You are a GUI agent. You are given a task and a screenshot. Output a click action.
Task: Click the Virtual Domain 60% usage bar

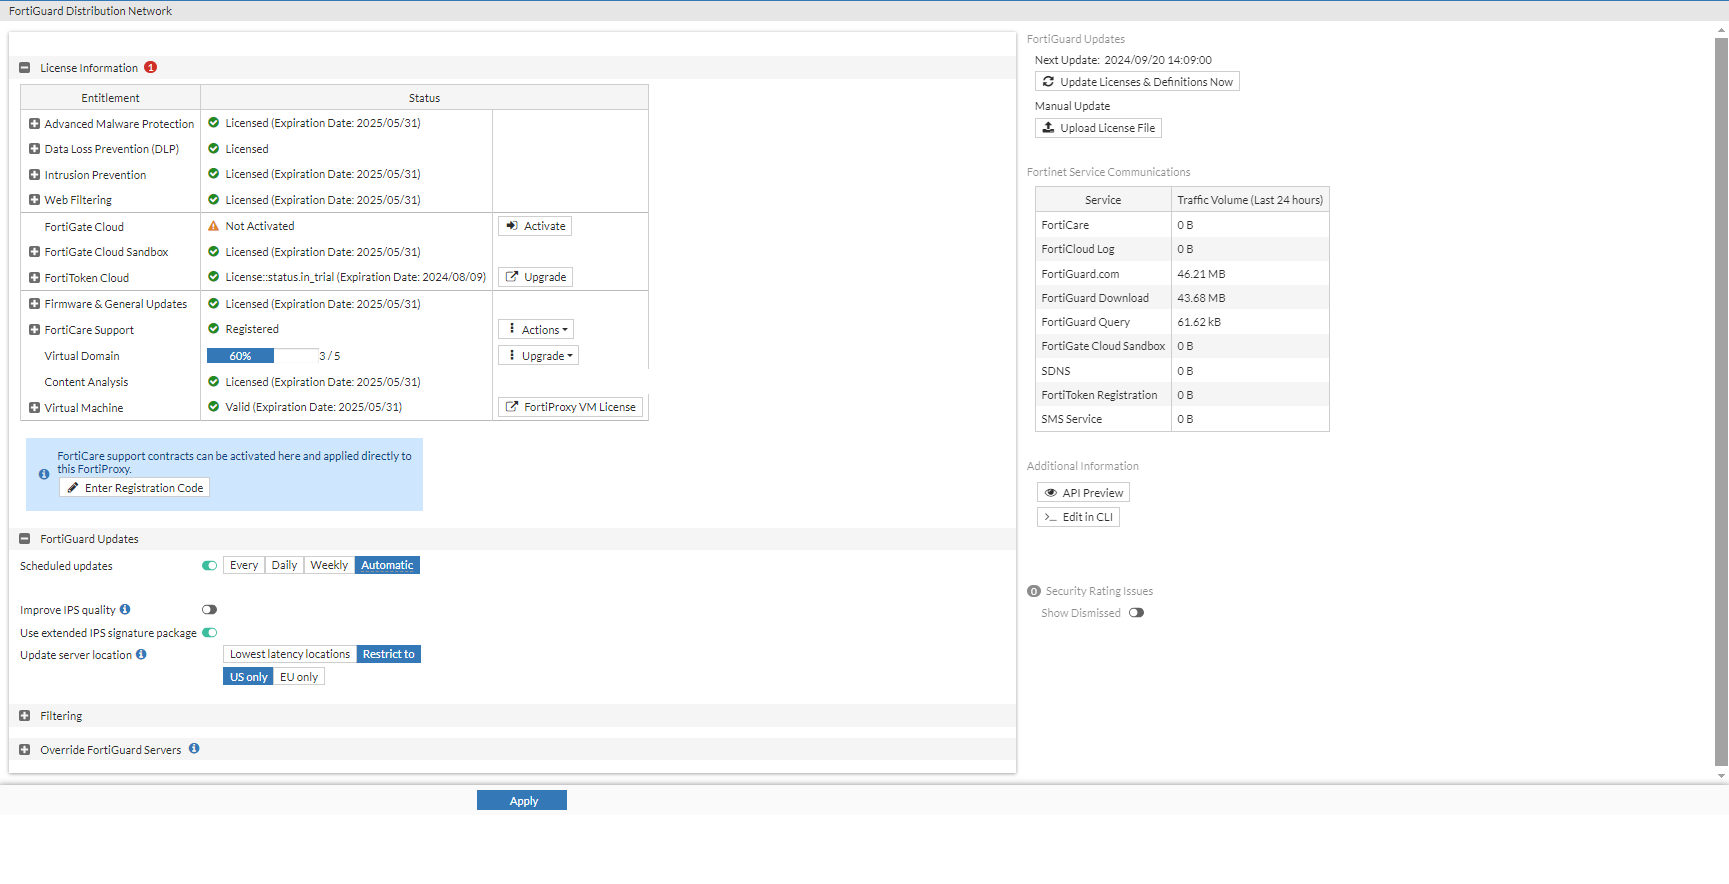click(262, 356)
